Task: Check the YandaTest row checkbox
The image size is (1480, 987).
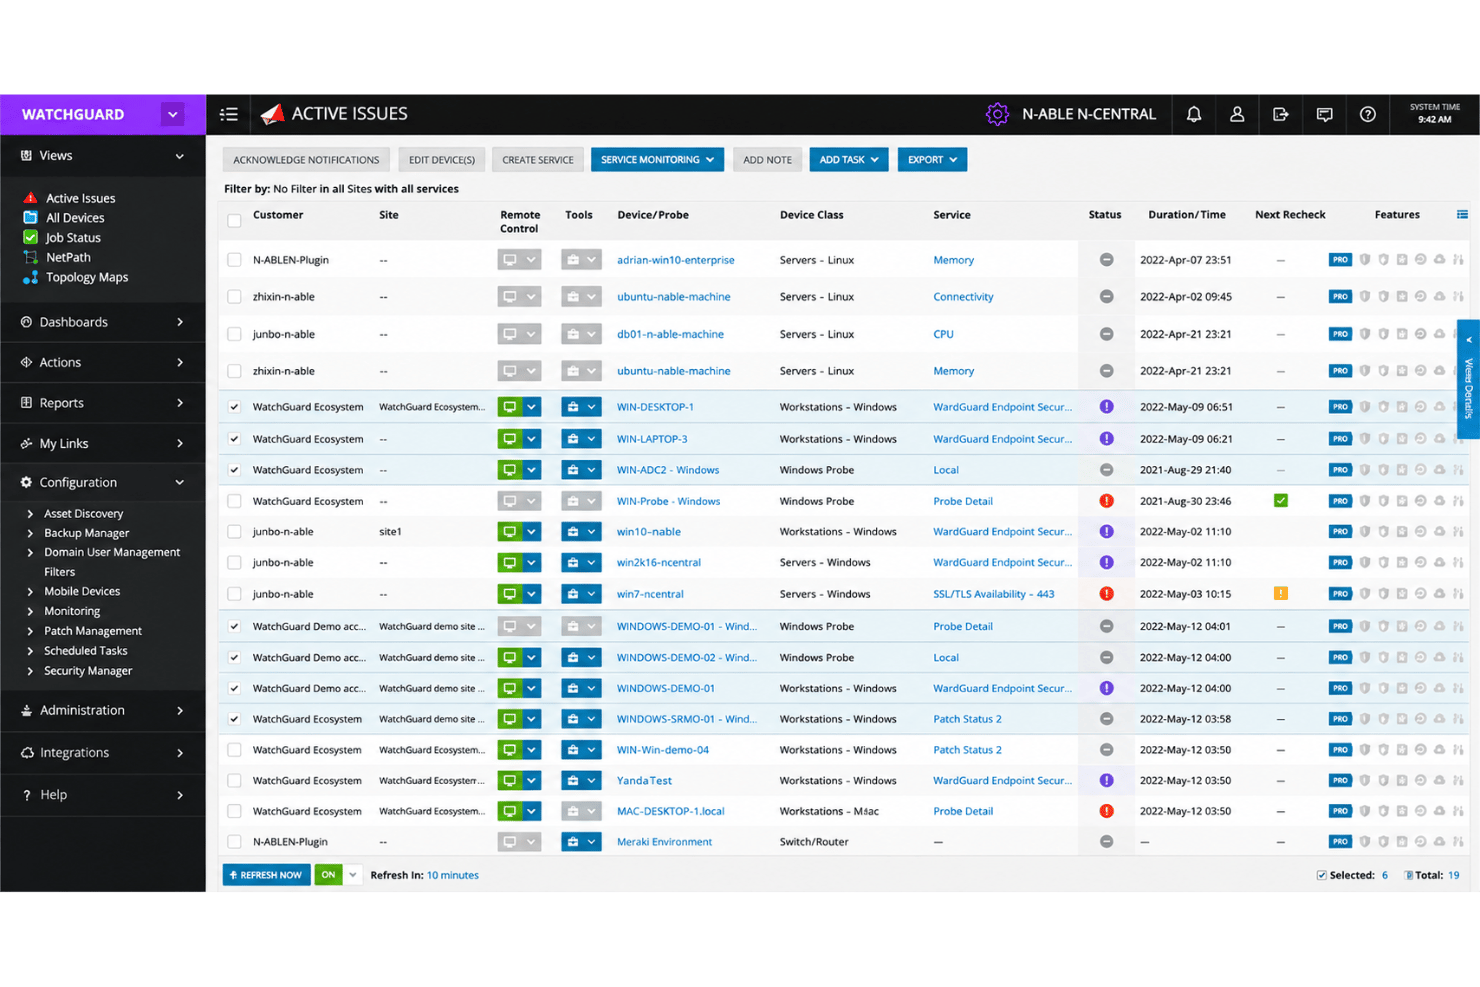Action: pyautogui.click(x=234, y=781)
